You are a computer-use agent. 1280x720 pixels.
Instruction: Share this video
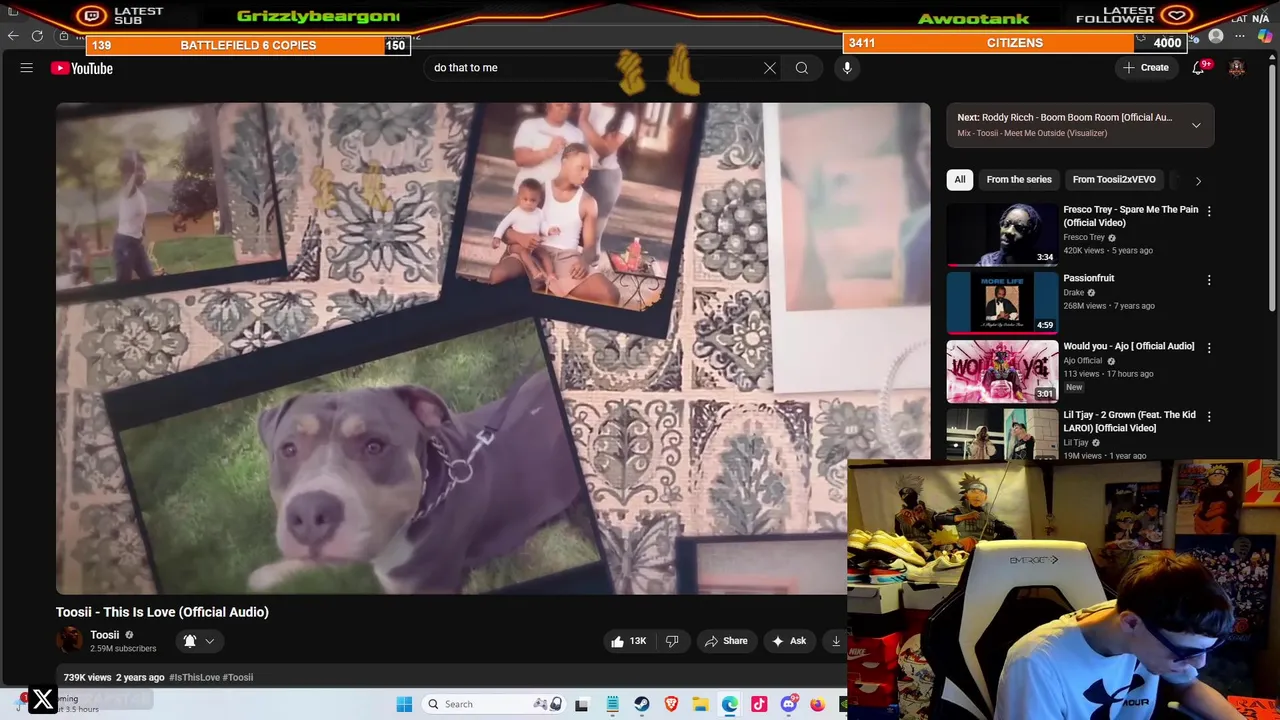726,641
